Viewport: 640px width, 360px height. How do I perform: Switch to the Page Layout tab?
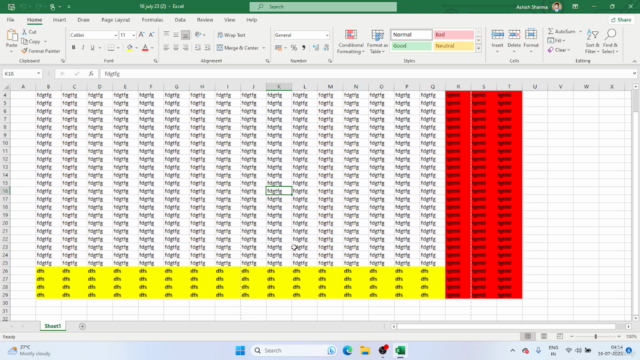point(116,20)
